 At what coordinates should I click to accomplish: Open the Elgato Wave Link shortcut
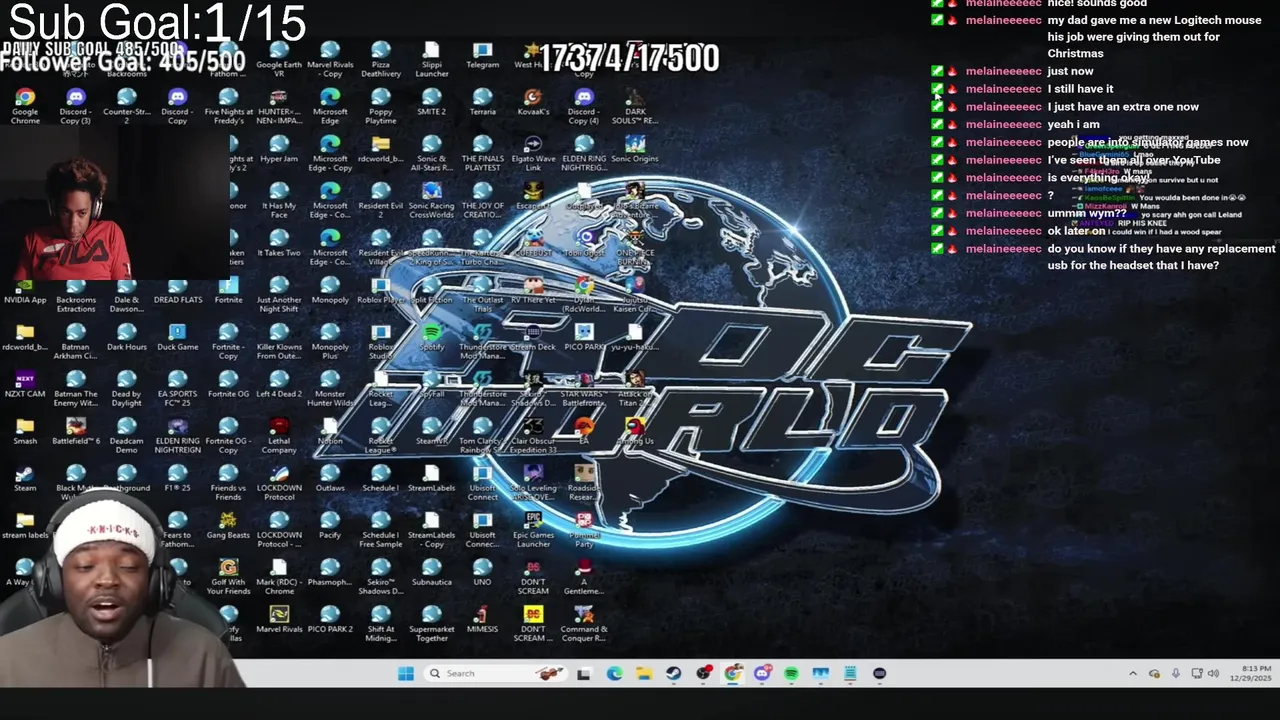click(x=533, y=152)
